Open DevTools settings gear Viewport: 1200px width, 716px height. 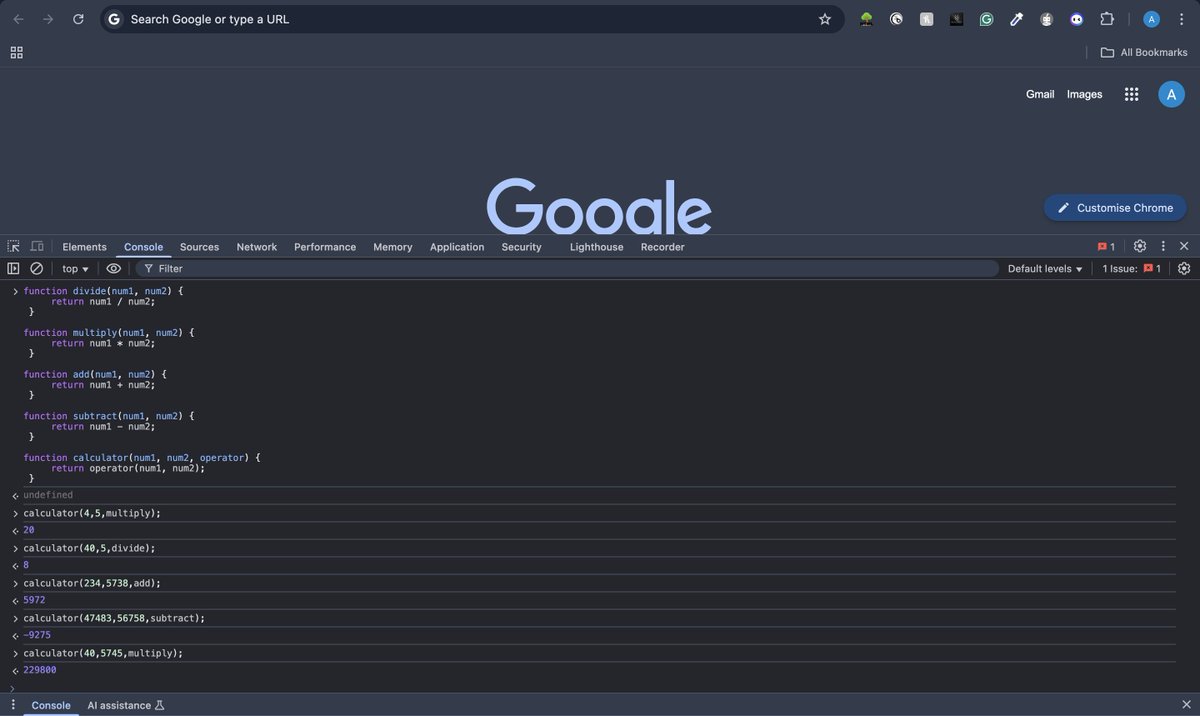click(x=1140, y=246)
